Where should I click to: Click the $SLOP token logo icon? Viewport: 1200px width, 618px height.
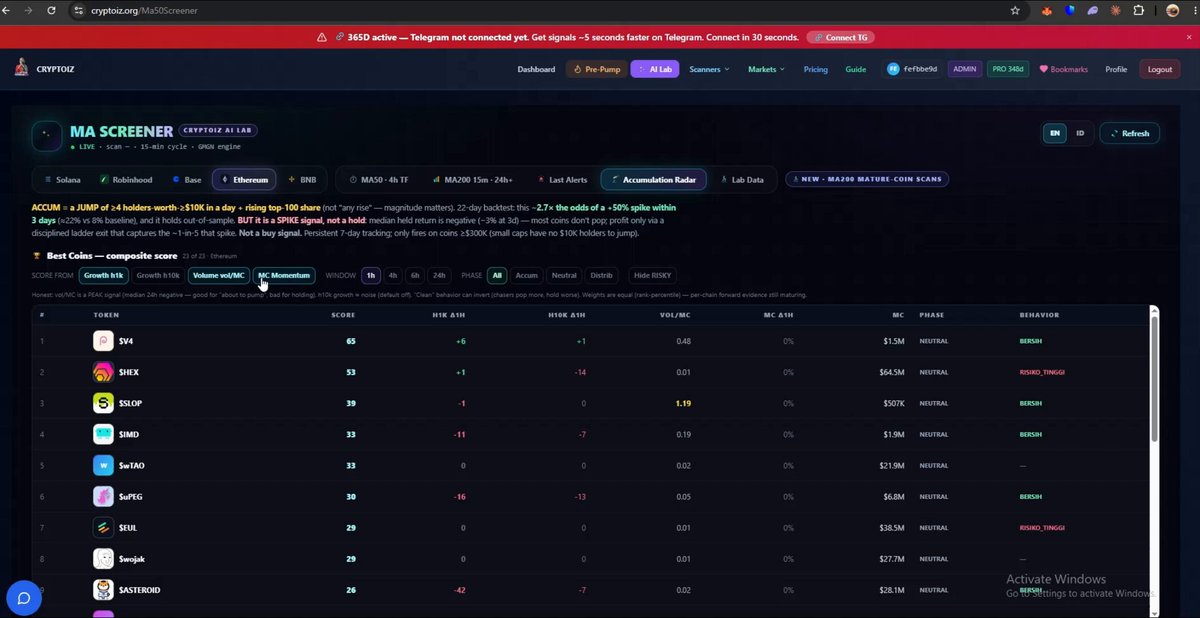pos(104,403)
